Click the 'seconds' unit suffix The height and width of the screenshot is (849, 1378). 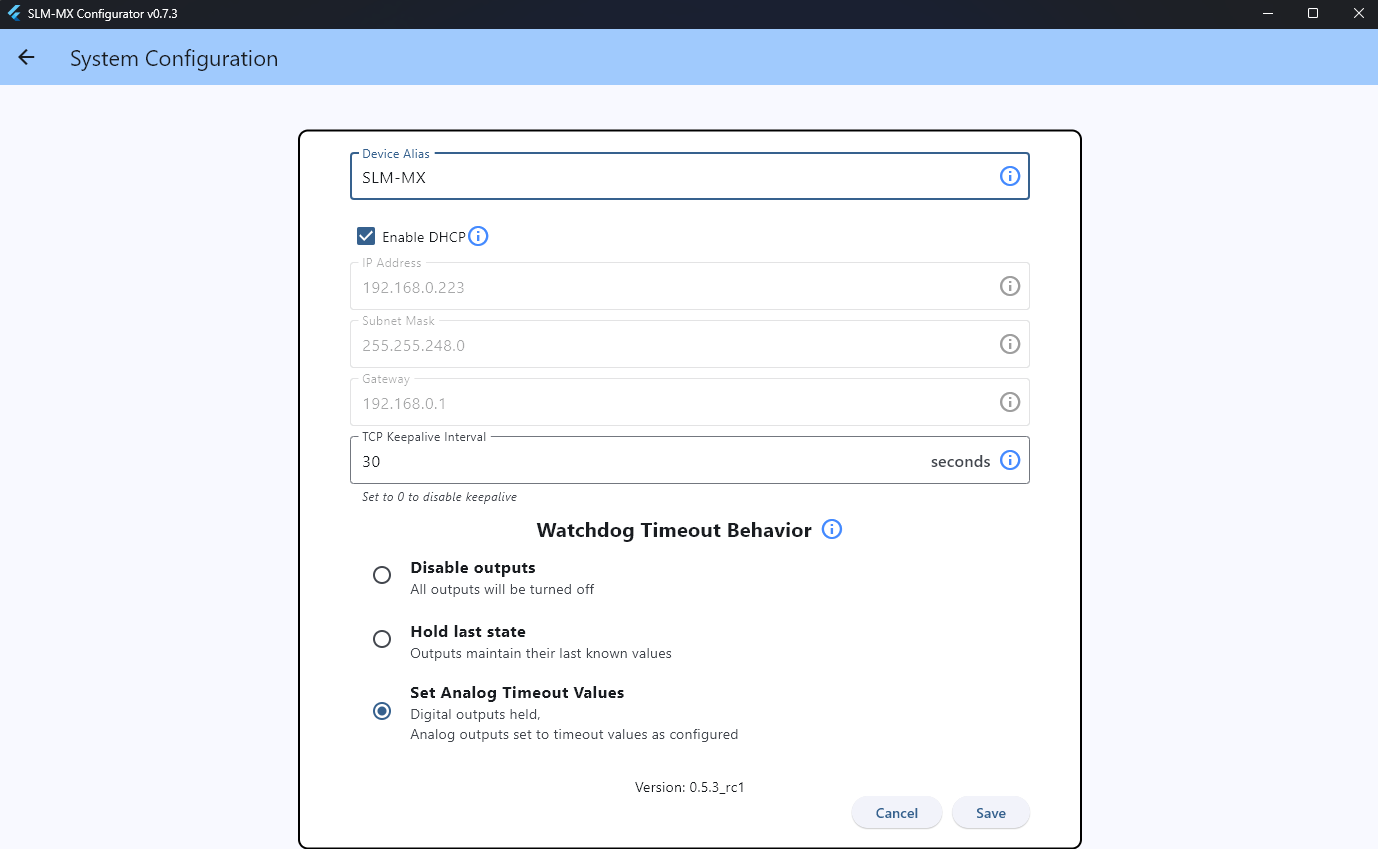tap(960, 461)
